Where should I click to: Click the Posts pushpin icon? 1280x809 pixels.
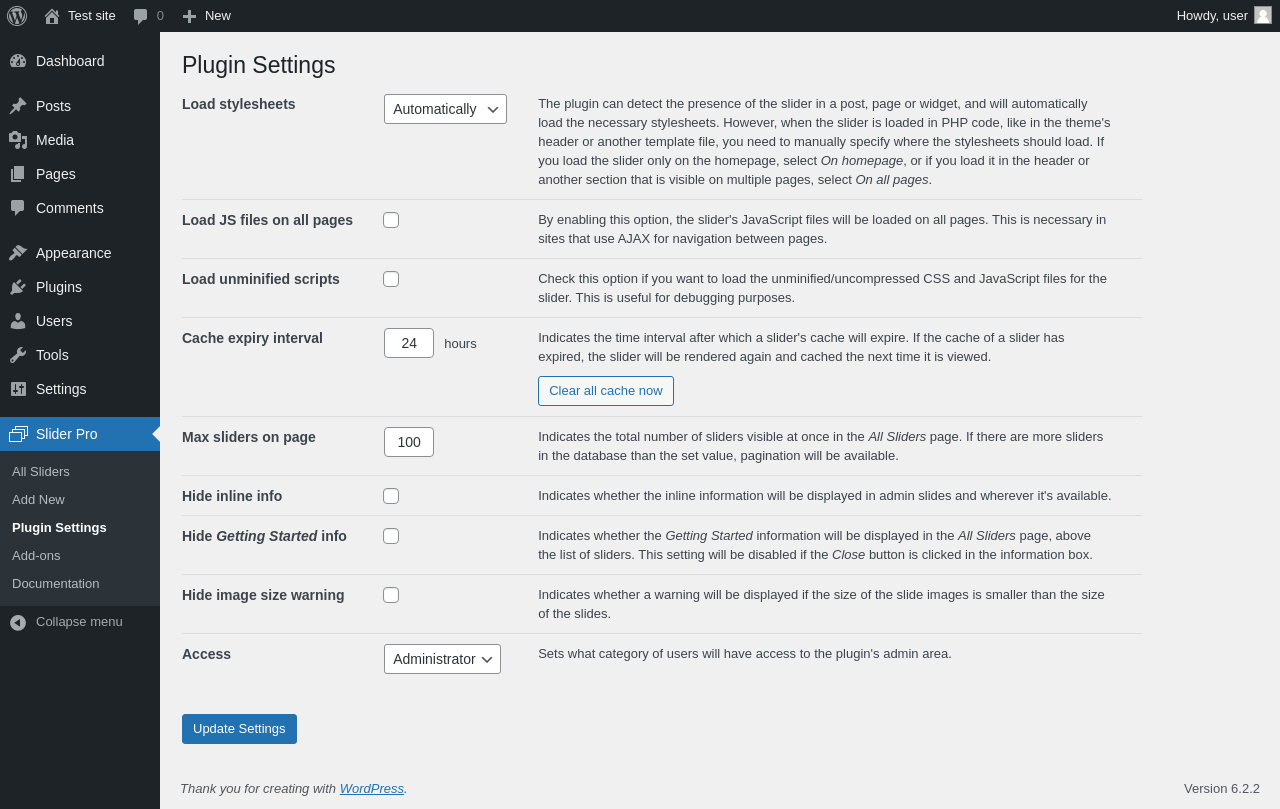(x=18, y=106)
